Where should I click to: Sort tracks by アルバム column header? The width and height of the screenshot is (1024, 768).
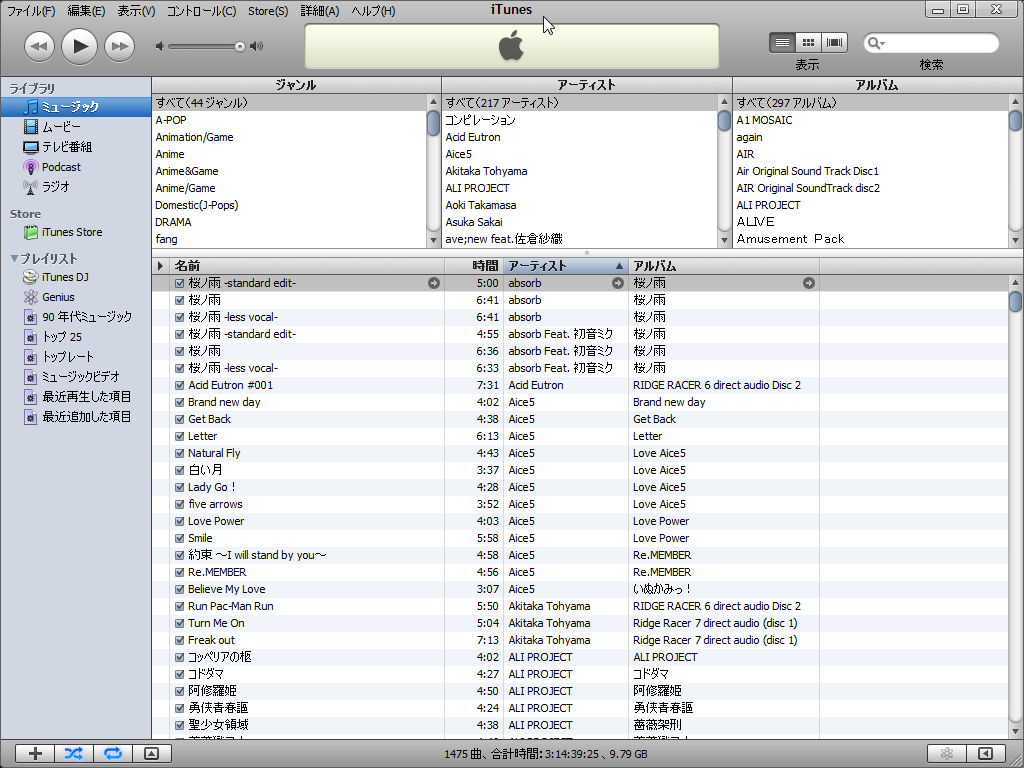[724, 266]
